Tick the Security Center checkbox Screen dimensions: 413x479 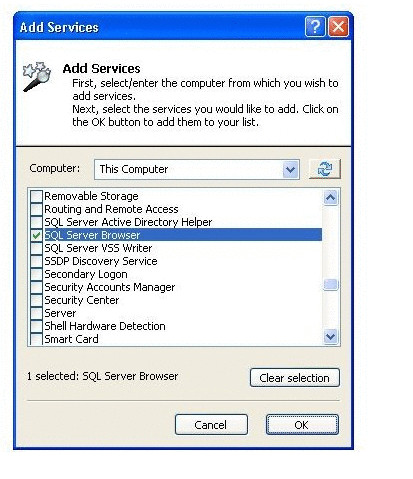[36, 300]
